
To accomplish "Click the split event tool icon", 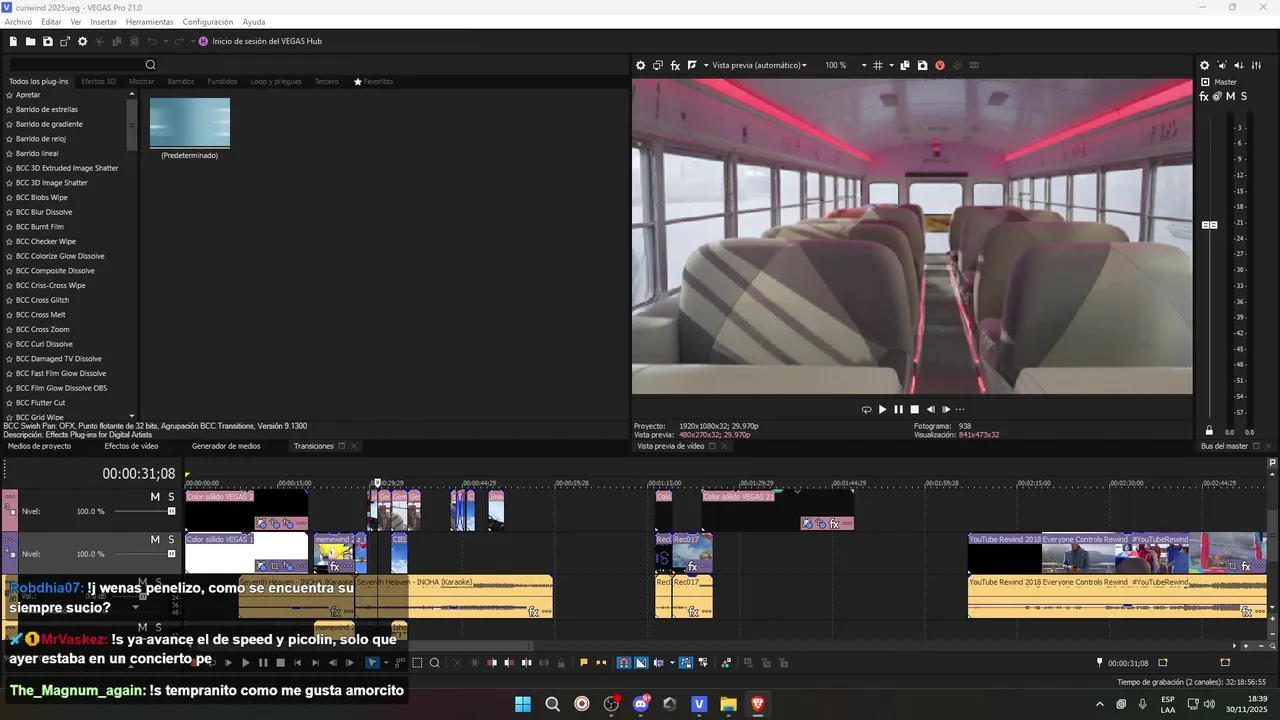I will click(526, 663).
